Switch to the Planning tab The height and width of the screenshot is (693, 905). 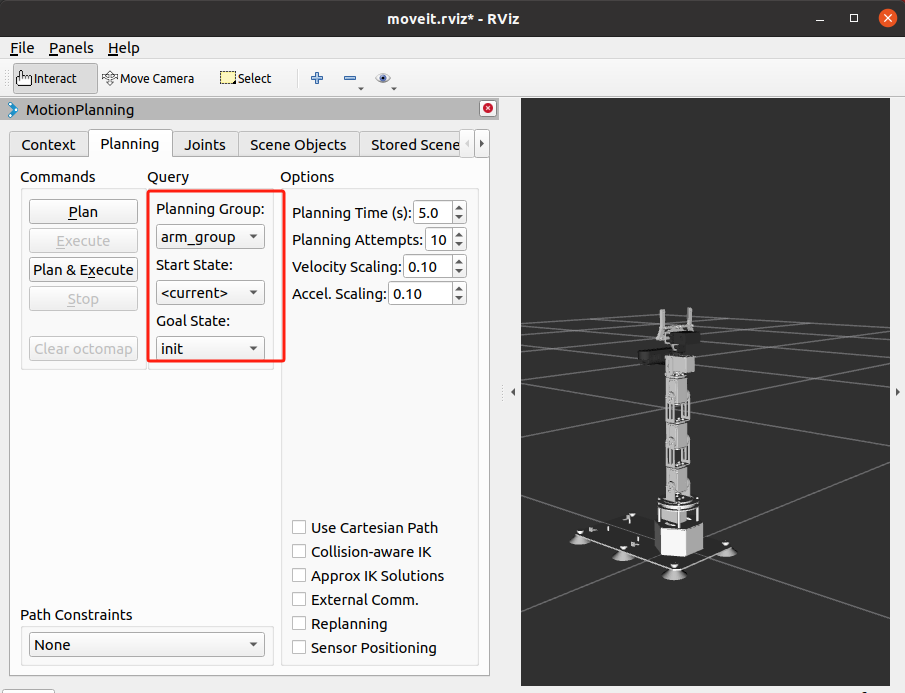coord(130,144)
